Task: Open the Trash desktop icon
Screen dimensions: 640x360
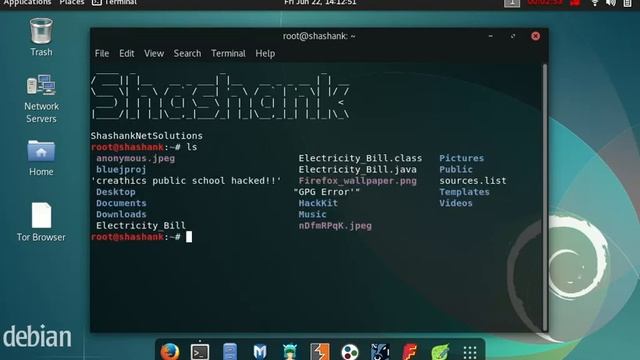Action: [x=41, y=37]
